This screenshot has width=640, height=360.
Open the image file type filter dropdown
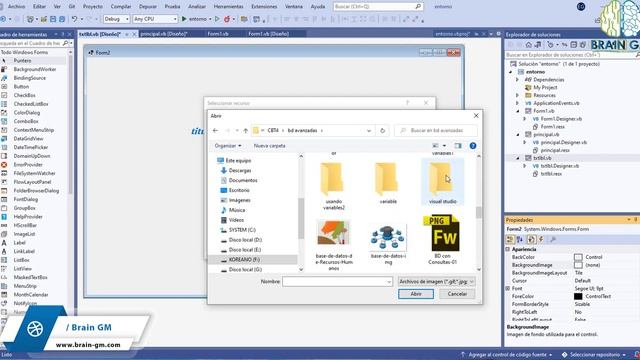[436, 282]
